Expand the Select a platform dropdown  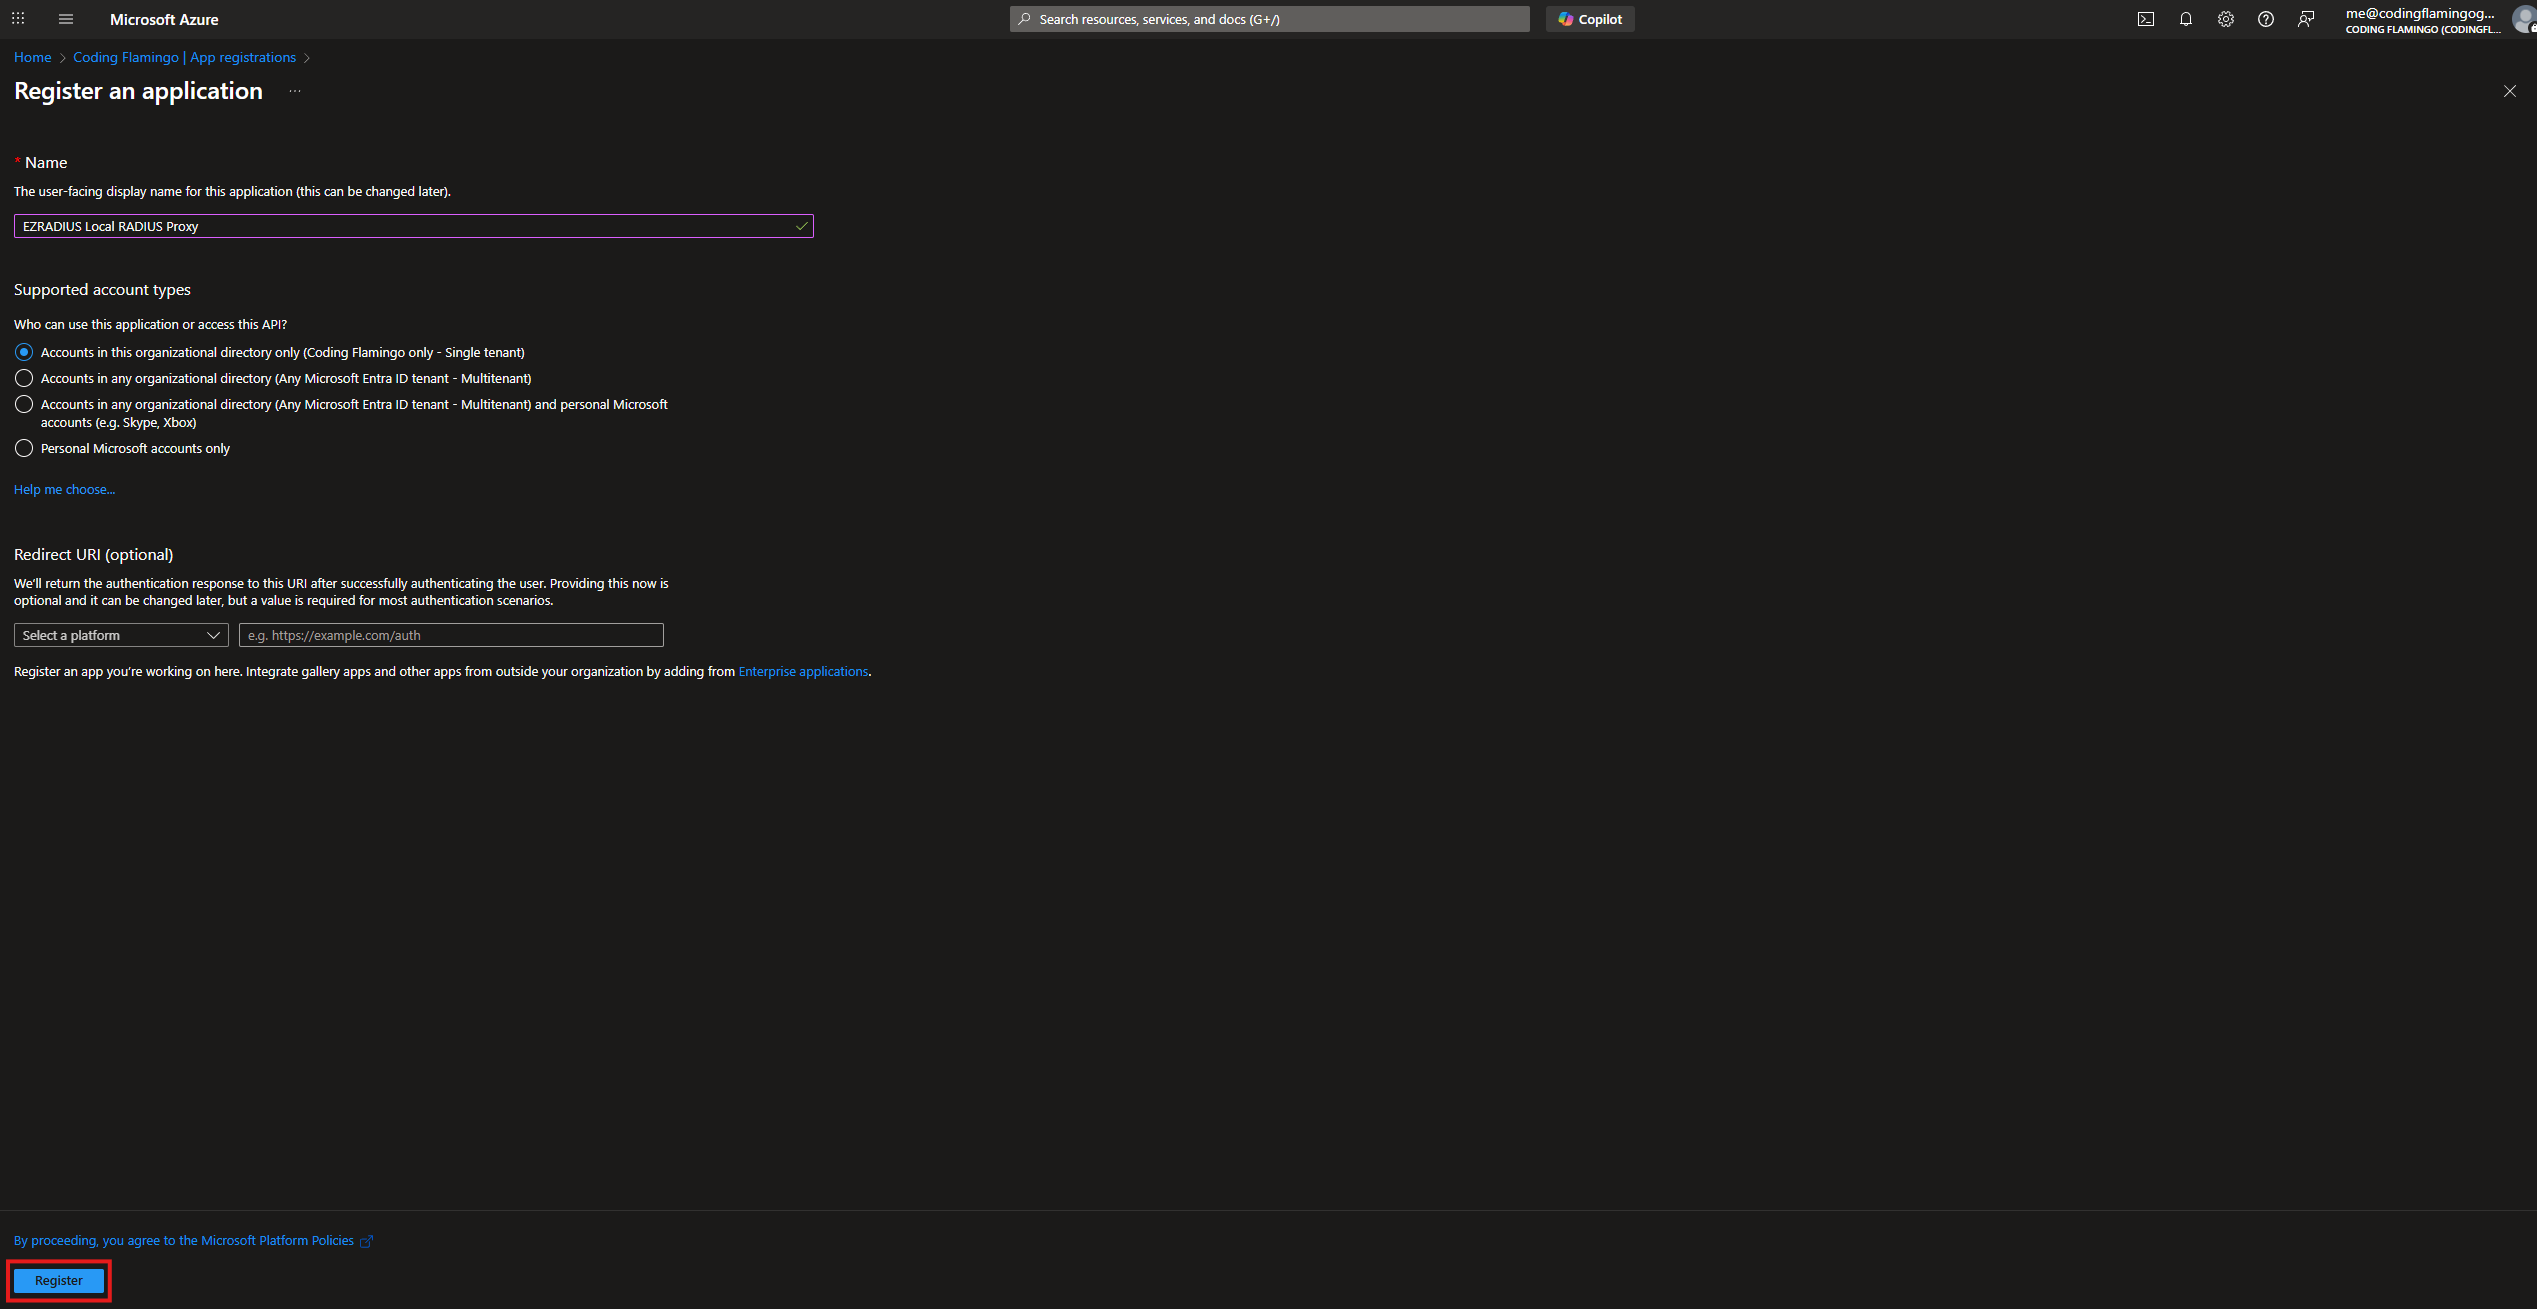[x=121, y=635]
